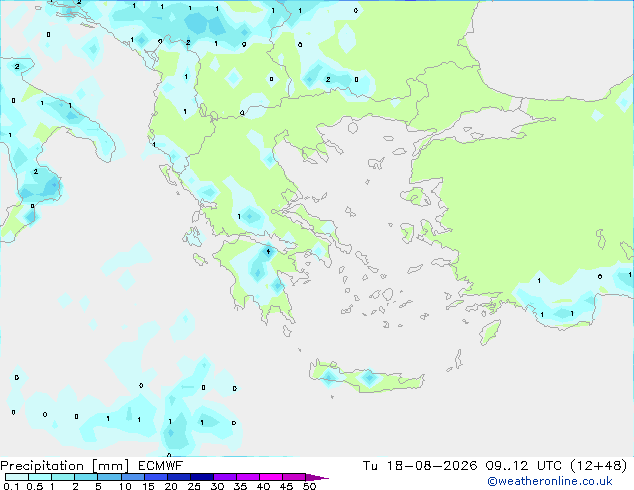Click the legend scale label '30'
Screen dimensions: 634x490
point(217,486)
